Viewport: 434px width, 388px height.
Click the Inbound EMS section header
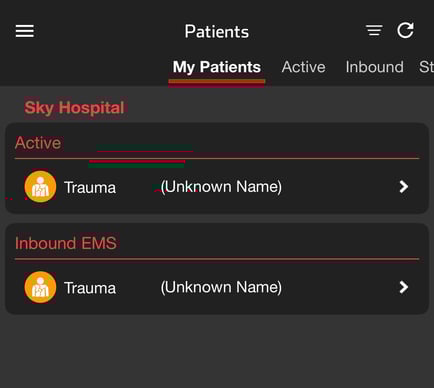point(66,243)
